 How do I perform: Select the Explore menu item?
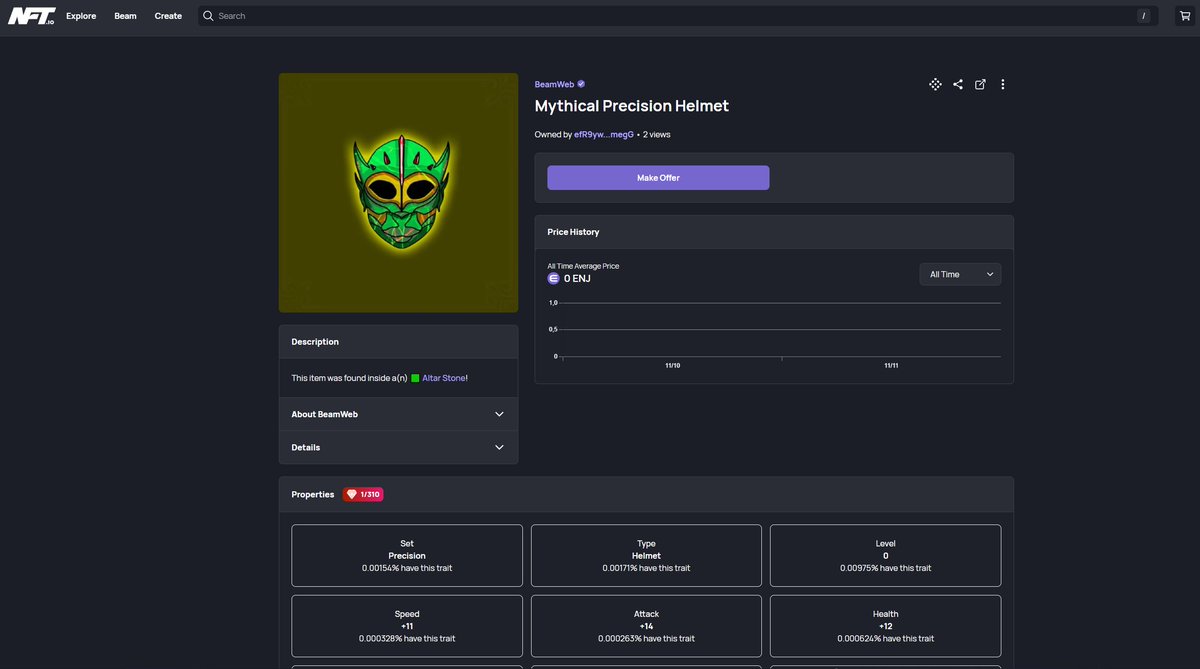[80, 15]
